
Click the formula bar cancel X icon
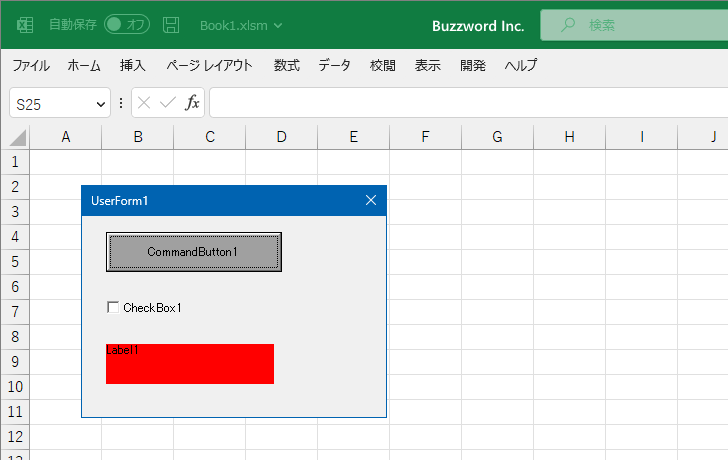tap(144, 103)
